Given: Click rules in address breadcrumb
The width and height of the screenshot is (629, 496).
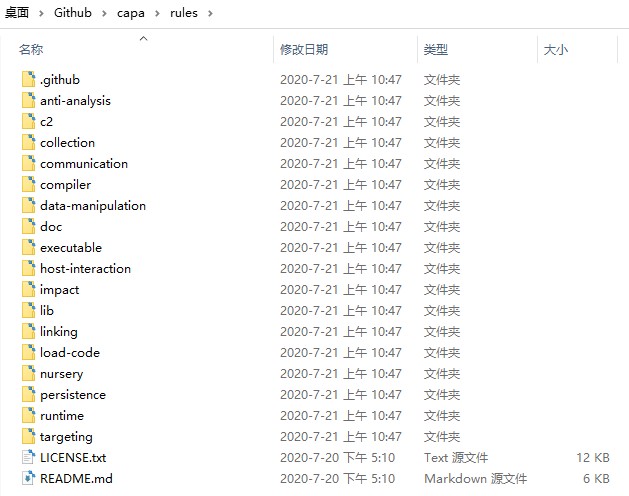Looking at the screenshot, I should click(x=184, y=13).
